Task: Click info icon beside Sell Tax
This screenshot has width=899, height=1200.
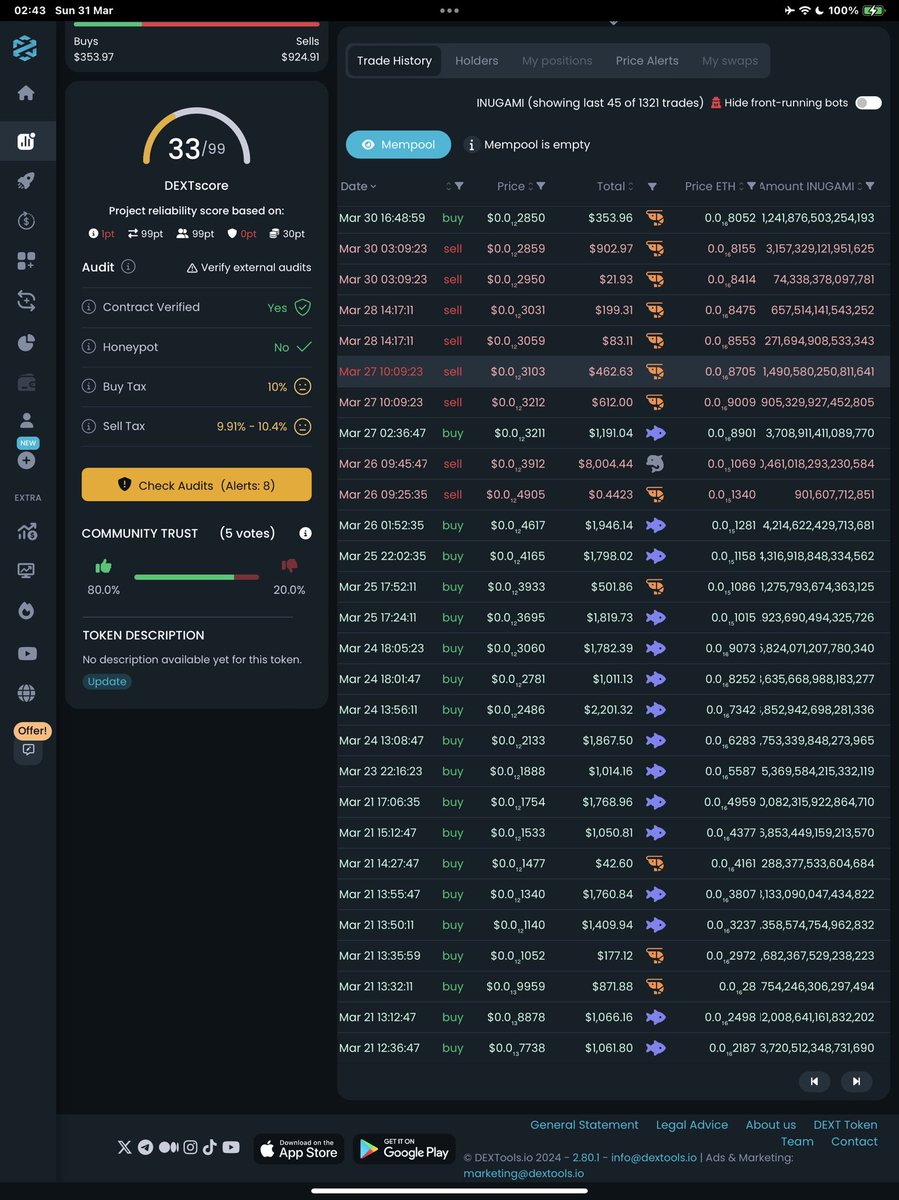Action: point(89,426)
